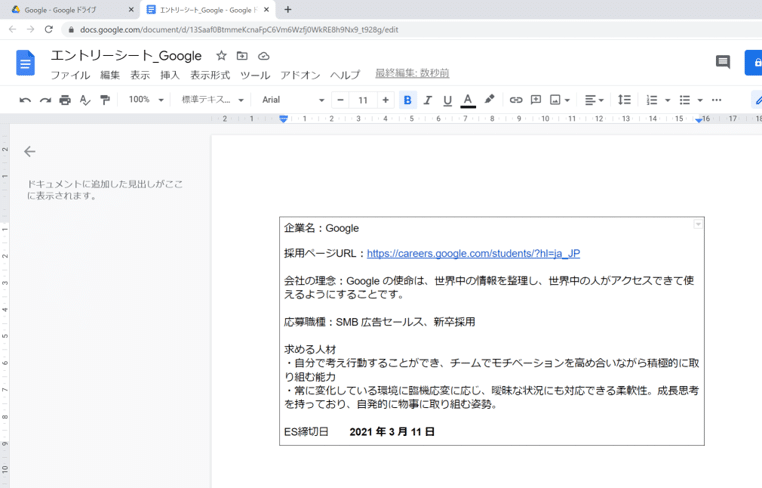Add a comment from toolbar icon
The image size is (762, 488).
click(536, 100)
